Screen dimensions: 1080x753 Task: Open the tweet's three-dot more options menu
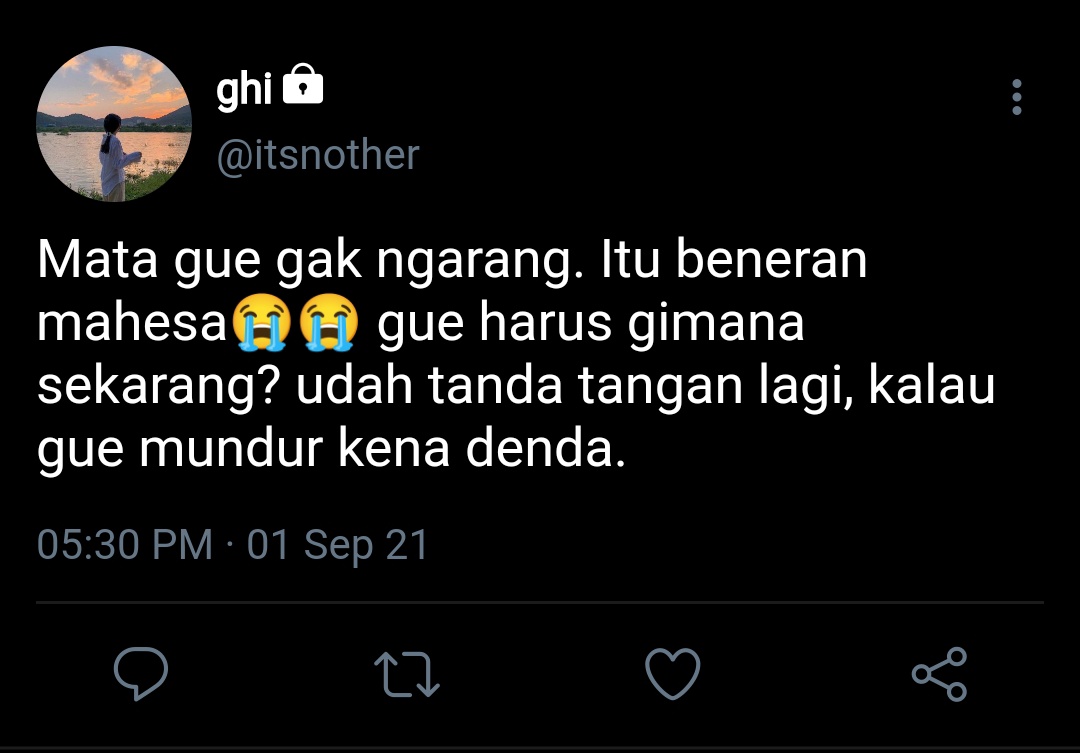coord(1017,97)
